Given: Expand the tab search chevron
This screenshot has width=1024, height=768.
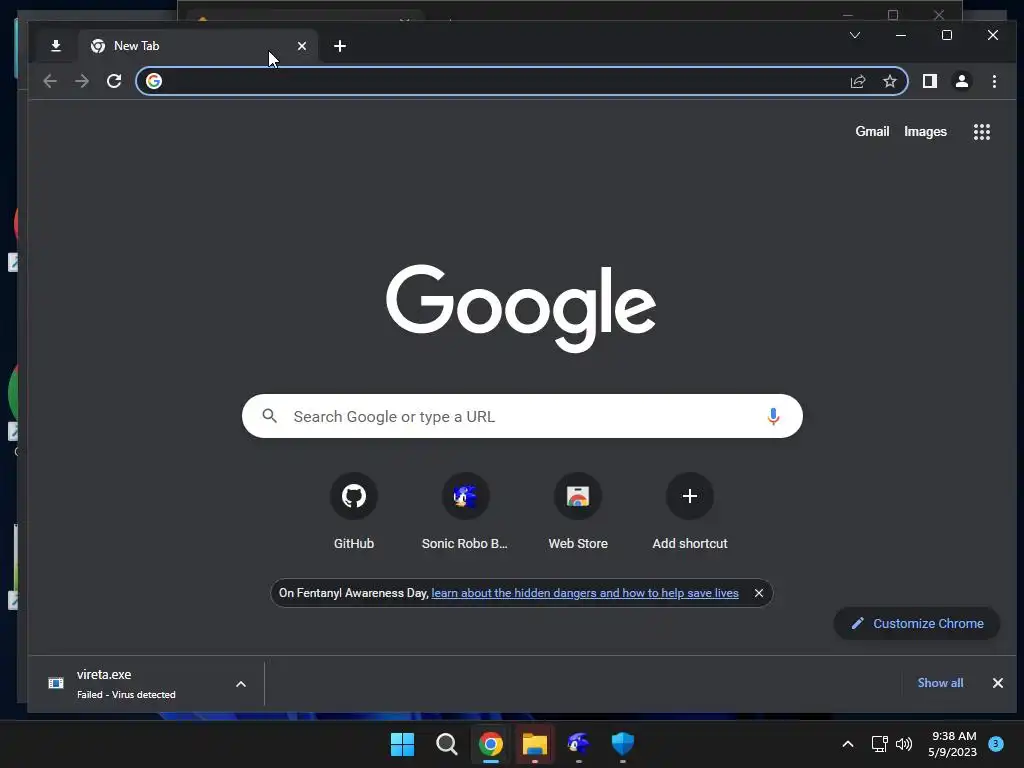Looking at the screenshot, I should 855,35.
